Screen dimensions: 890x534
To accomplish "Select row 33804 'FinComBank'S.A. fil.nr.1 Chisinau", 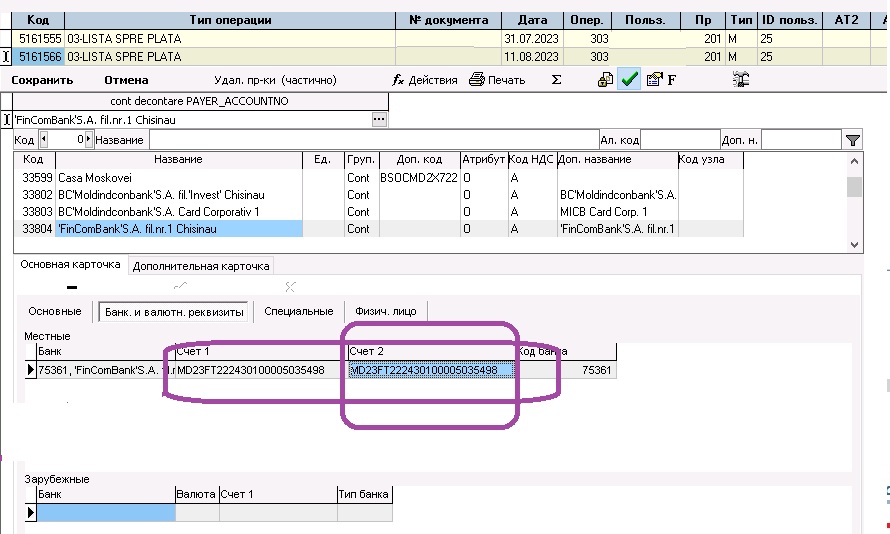I will tap(379, 229).
